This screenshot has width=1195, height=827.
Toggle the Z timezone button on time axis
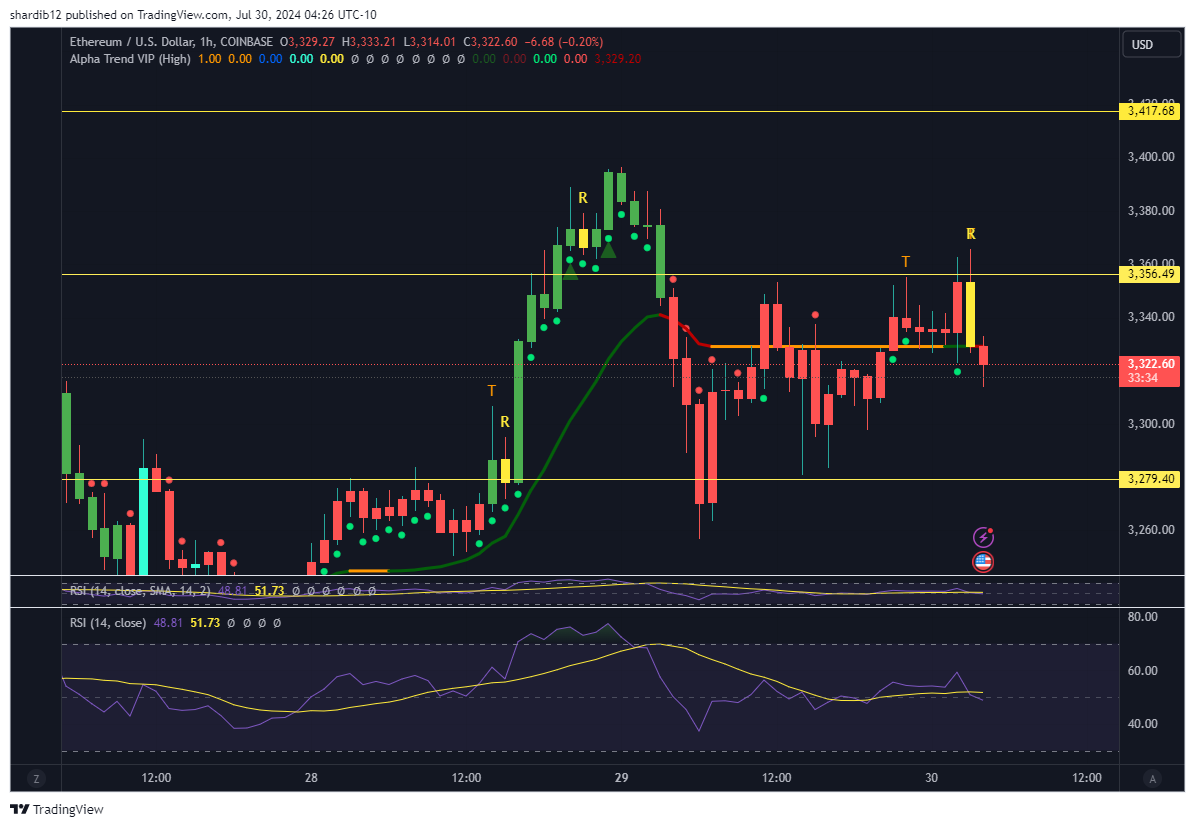click(36, 779)
